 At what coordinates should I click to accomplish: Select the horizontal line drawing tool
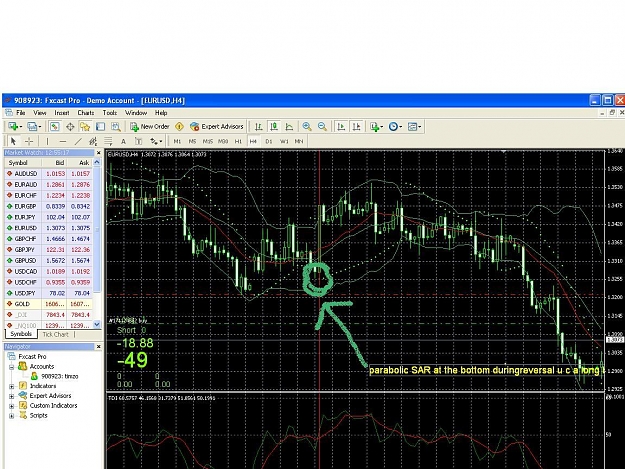63,141
